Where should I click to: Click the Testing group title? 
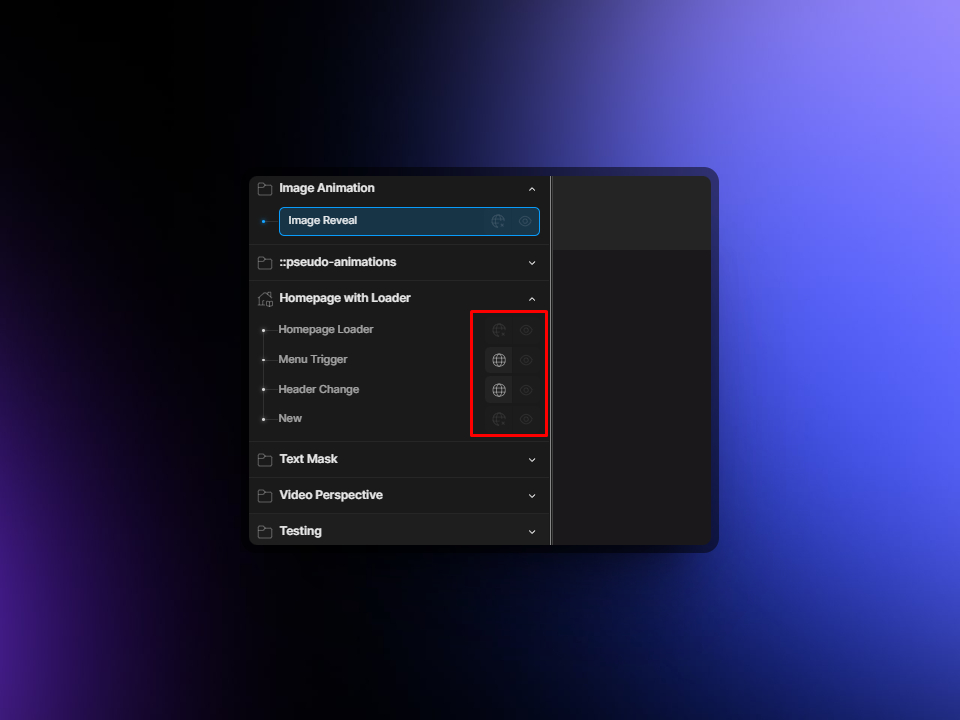[301, 531]
